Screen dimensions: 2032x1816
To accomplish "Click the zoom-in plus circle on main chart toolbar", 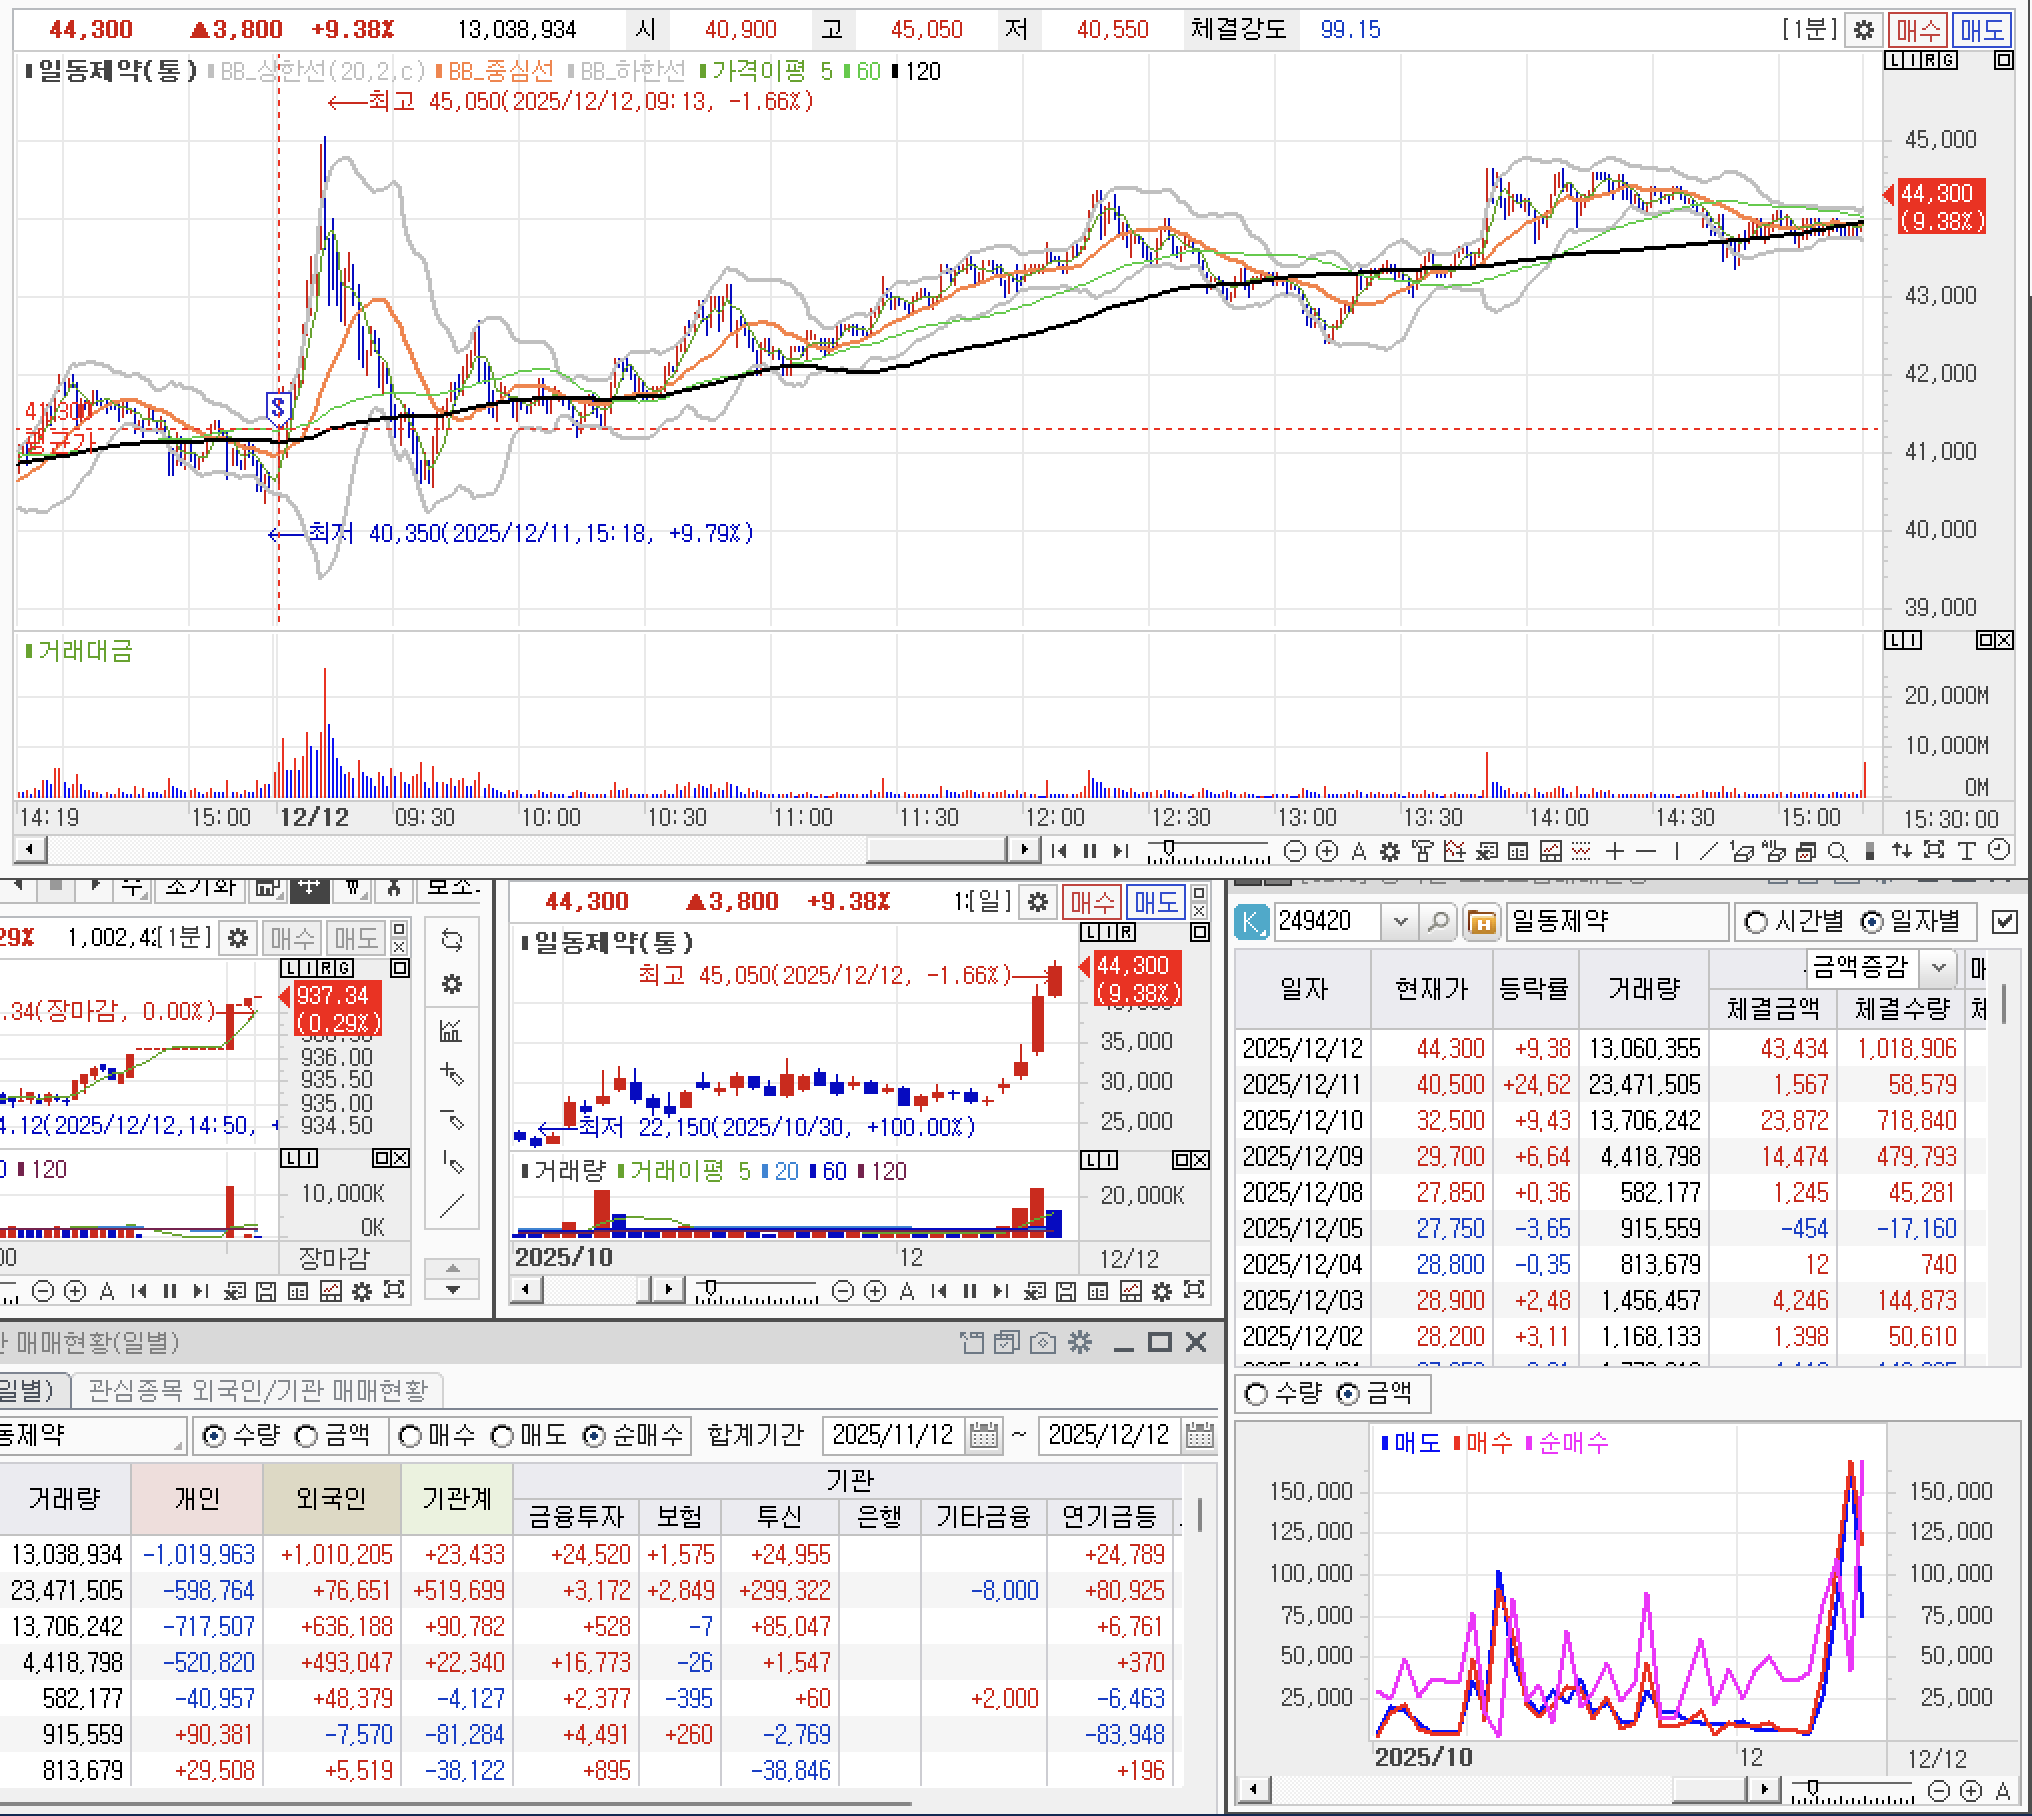I will (1327, 851).
